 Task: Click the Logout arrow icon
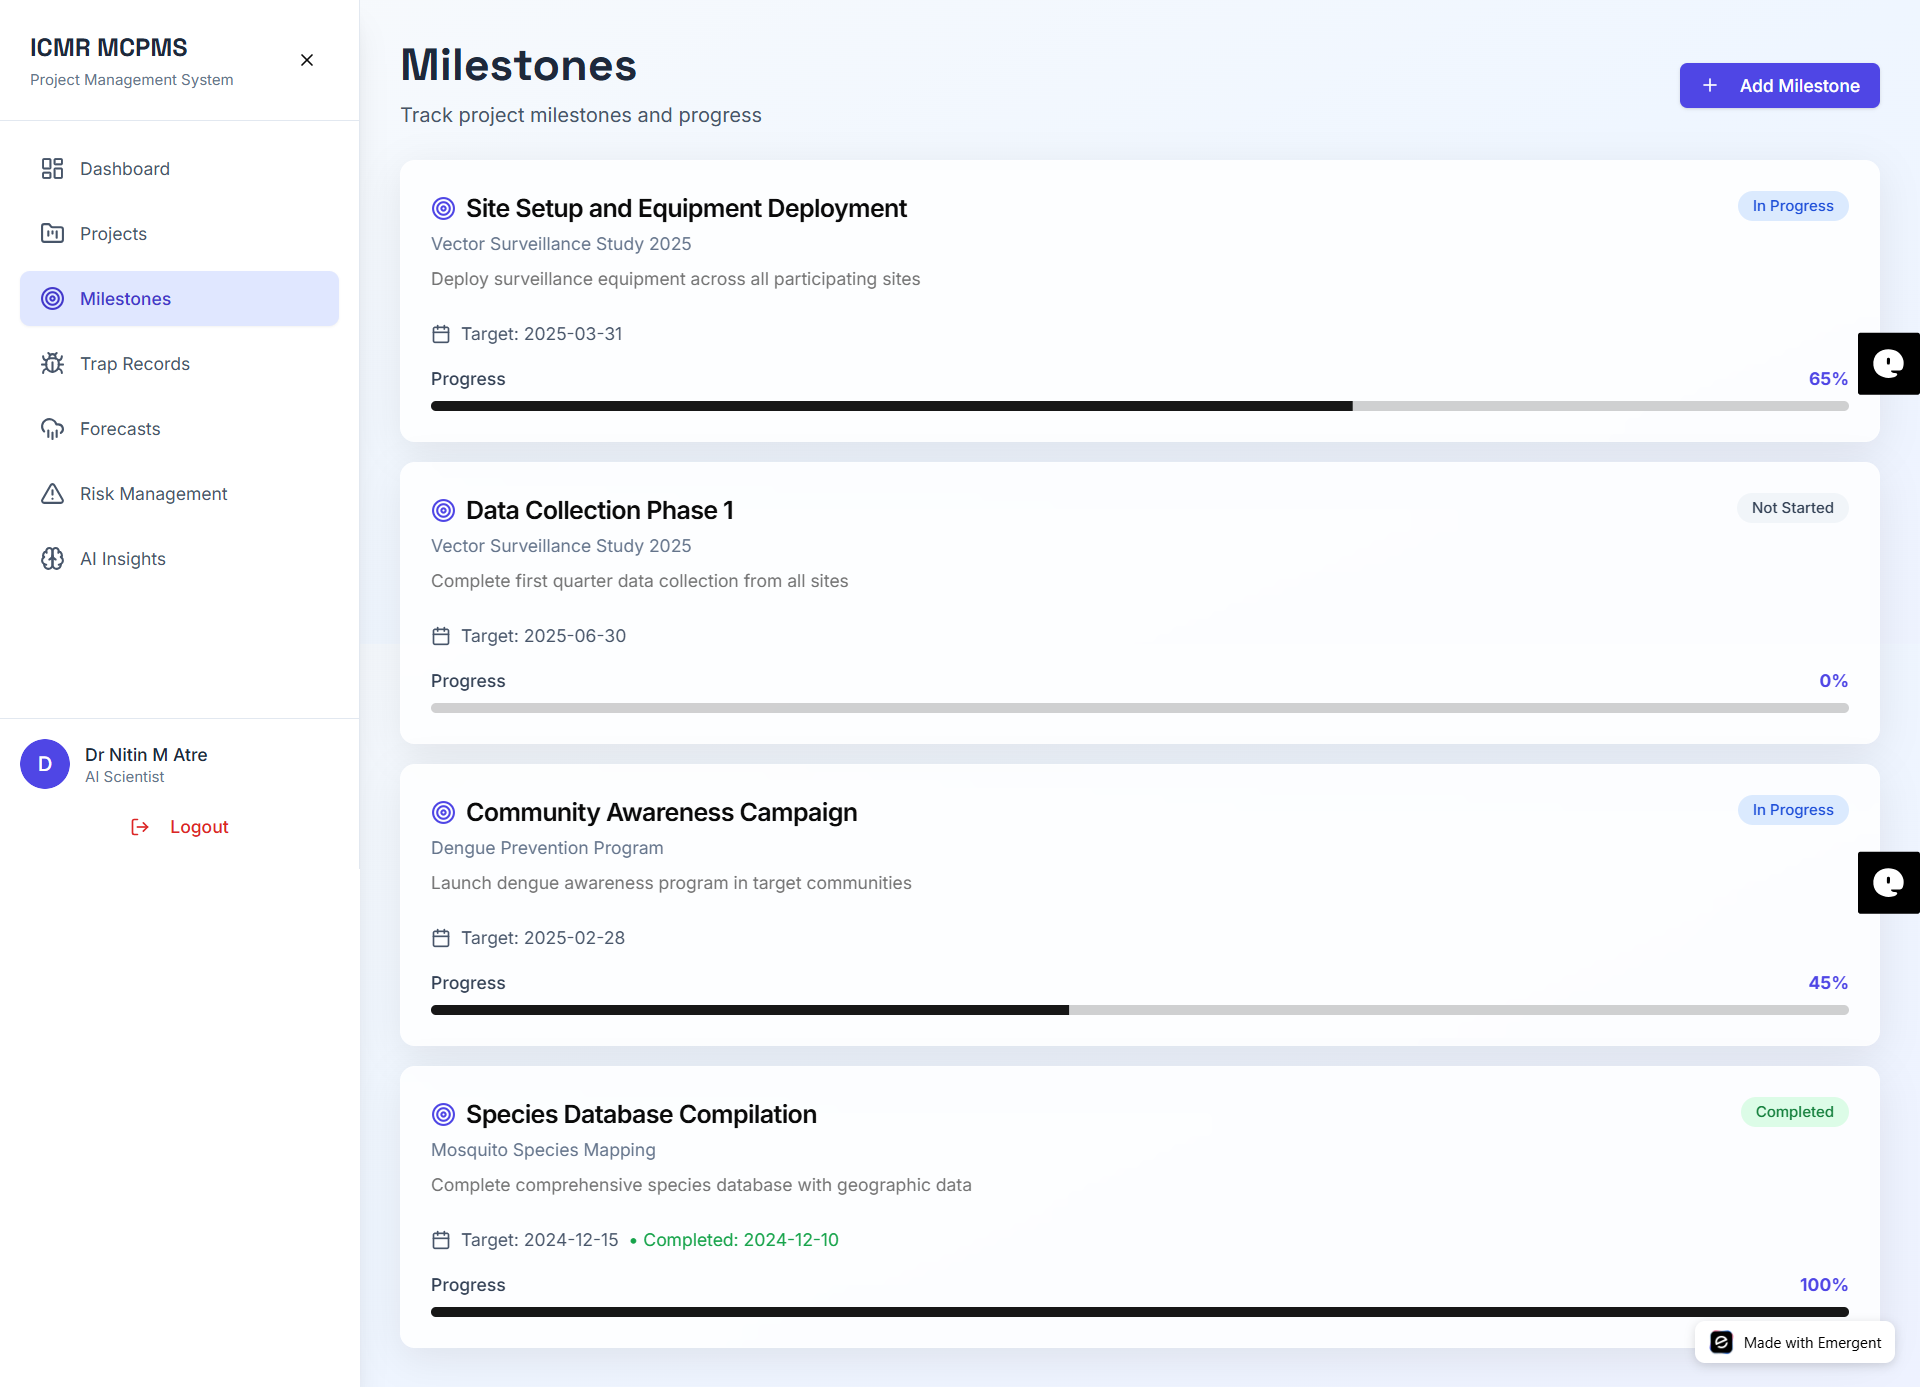(140, 827)
